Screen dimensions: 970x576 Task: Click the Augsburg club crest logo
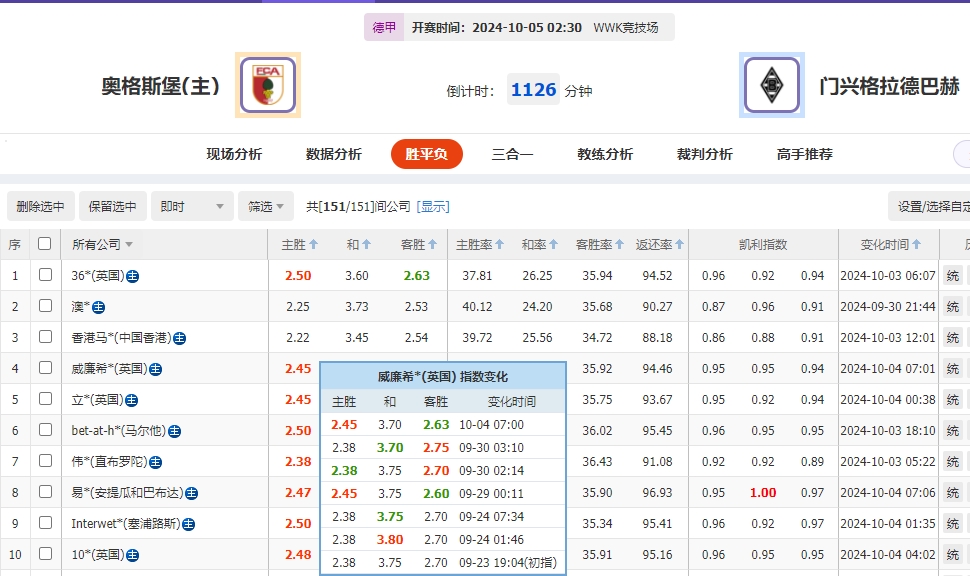coord(266,85)
